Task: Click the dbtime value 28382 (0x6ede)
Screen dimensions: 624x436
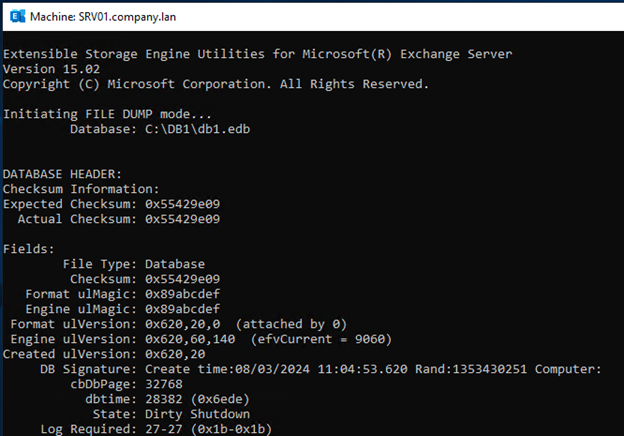Action: coord(197,399)
